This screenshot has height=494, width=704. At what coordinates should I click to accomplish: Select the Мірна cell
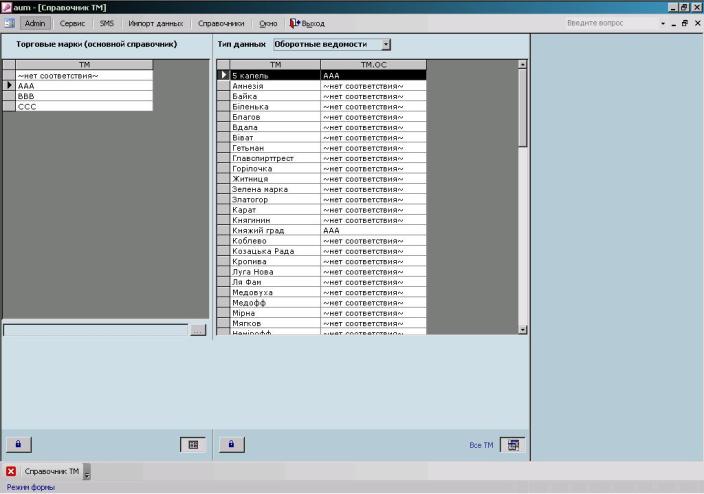click(x=275, y=313)
